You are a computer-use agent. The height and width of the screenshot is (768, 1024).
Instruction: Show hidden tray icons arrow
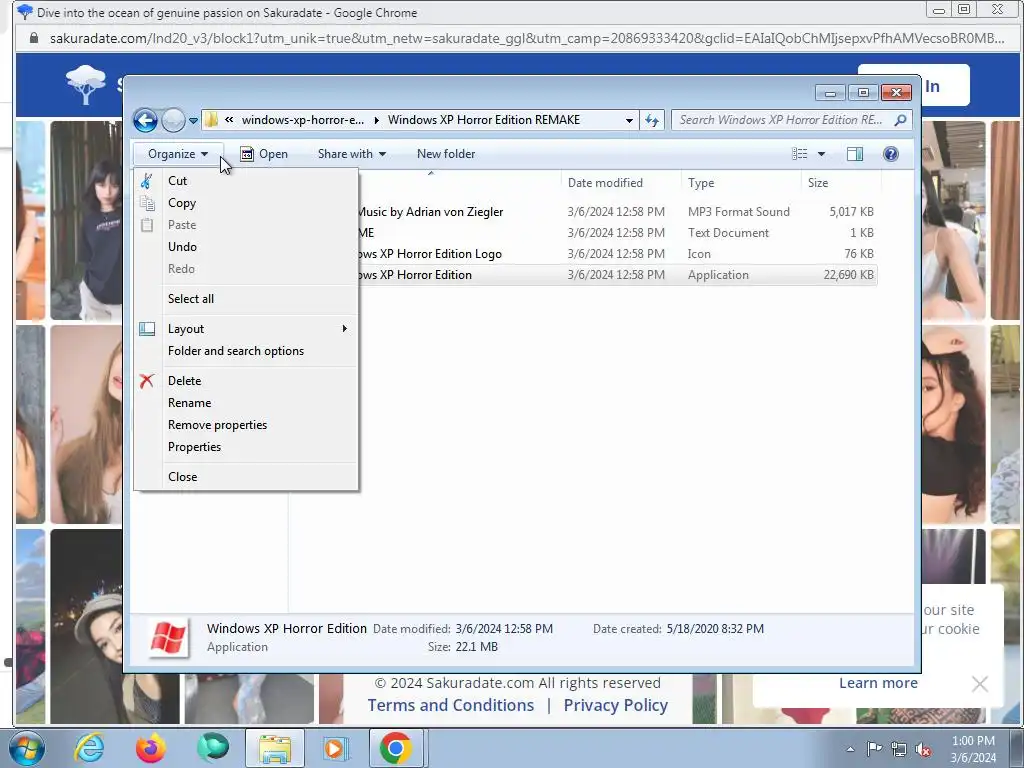850,750
